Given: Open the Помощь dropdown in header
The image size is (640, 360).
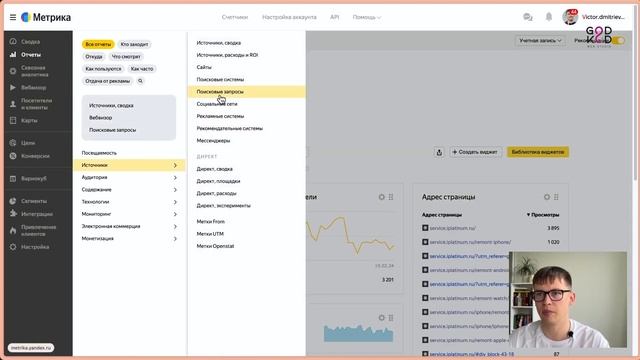Looking at the screenshot, I should coord(367,17).
